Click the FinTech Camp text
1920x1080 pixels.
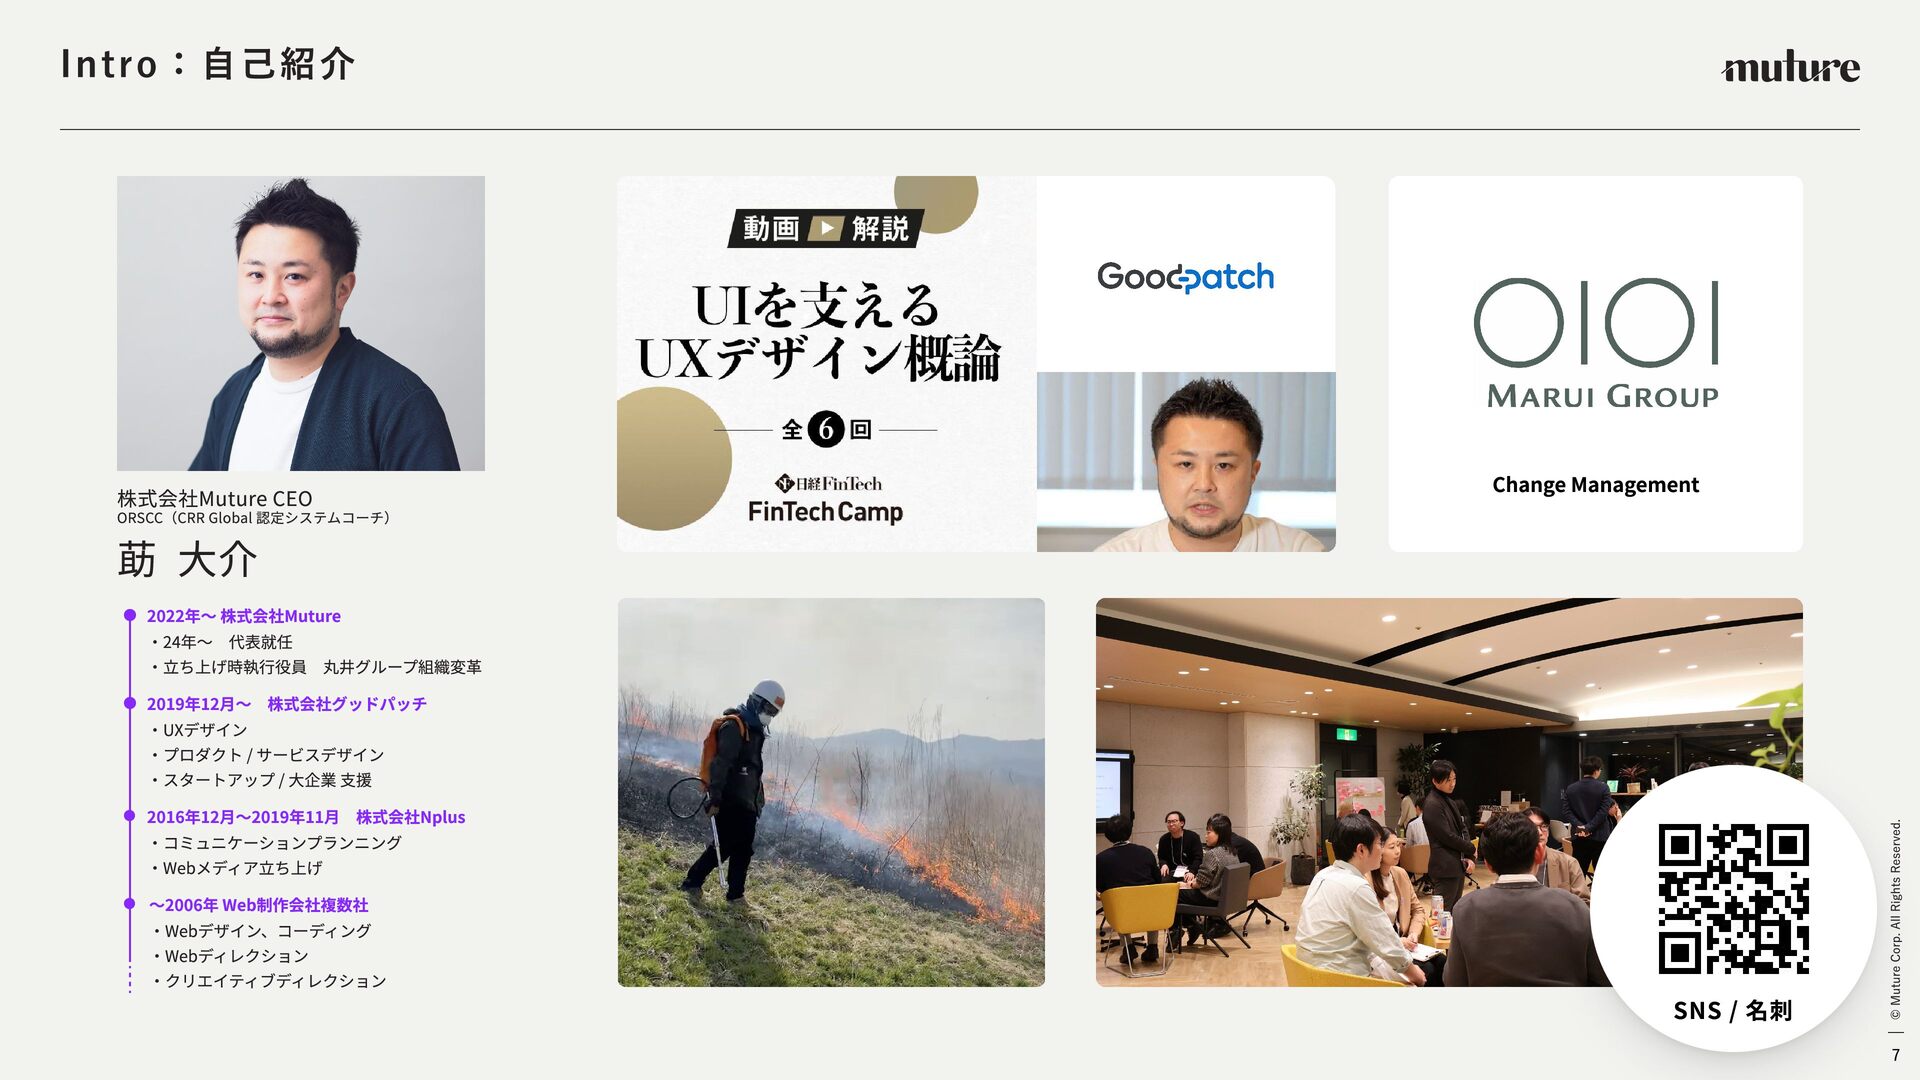(x=825, y=512)
